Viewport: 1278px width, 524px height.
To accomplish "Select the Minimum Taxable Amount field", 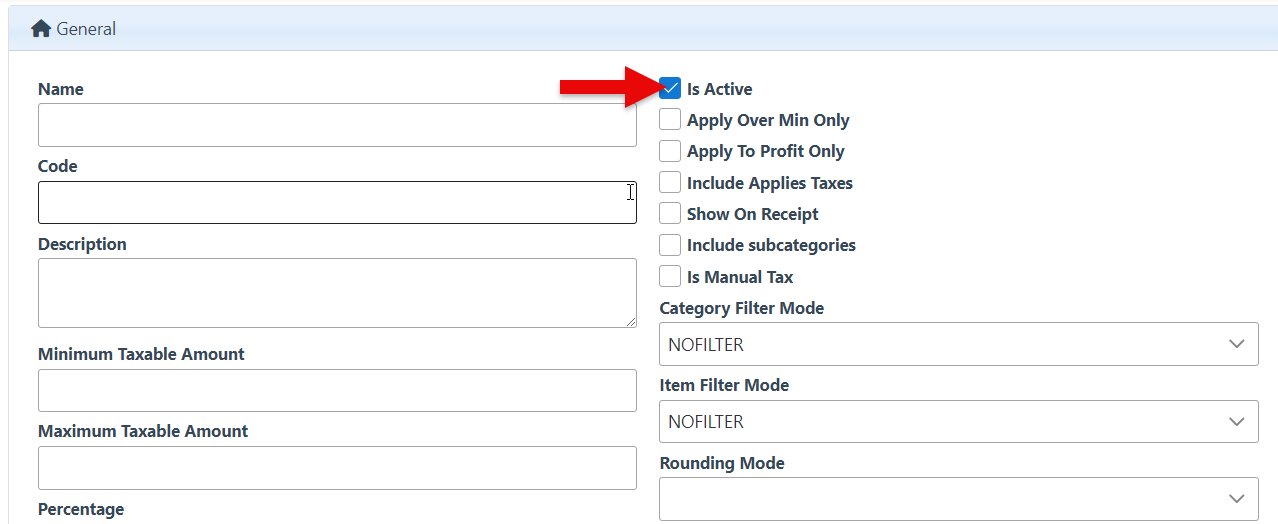I will (x=337, y=390).
